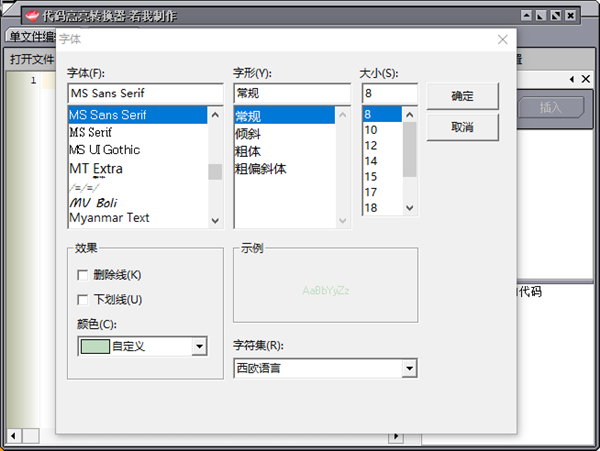Select font size 12
This screenshot has height=451, width=600.
371,145
